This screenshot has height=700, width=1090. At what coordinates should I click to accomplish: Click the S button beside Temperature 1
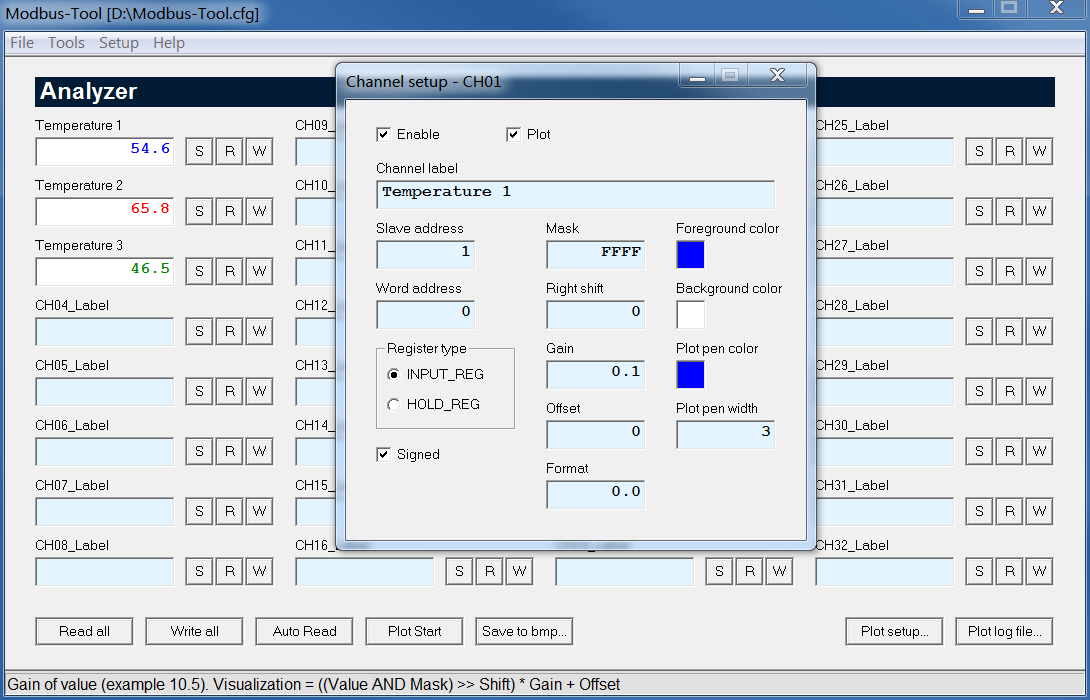coord(198,151)
